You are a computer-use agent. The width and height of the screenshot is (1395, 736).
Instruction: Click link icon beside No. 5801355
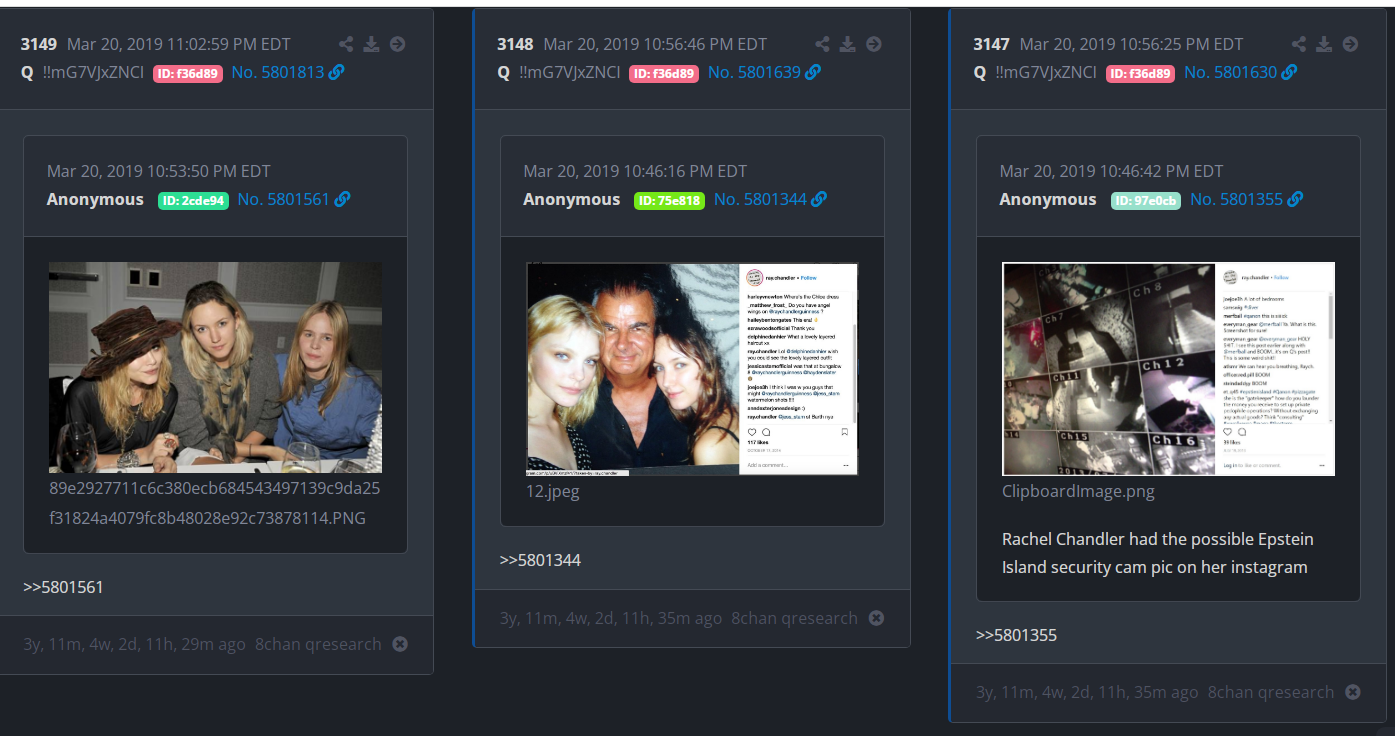pos(1295,199)
